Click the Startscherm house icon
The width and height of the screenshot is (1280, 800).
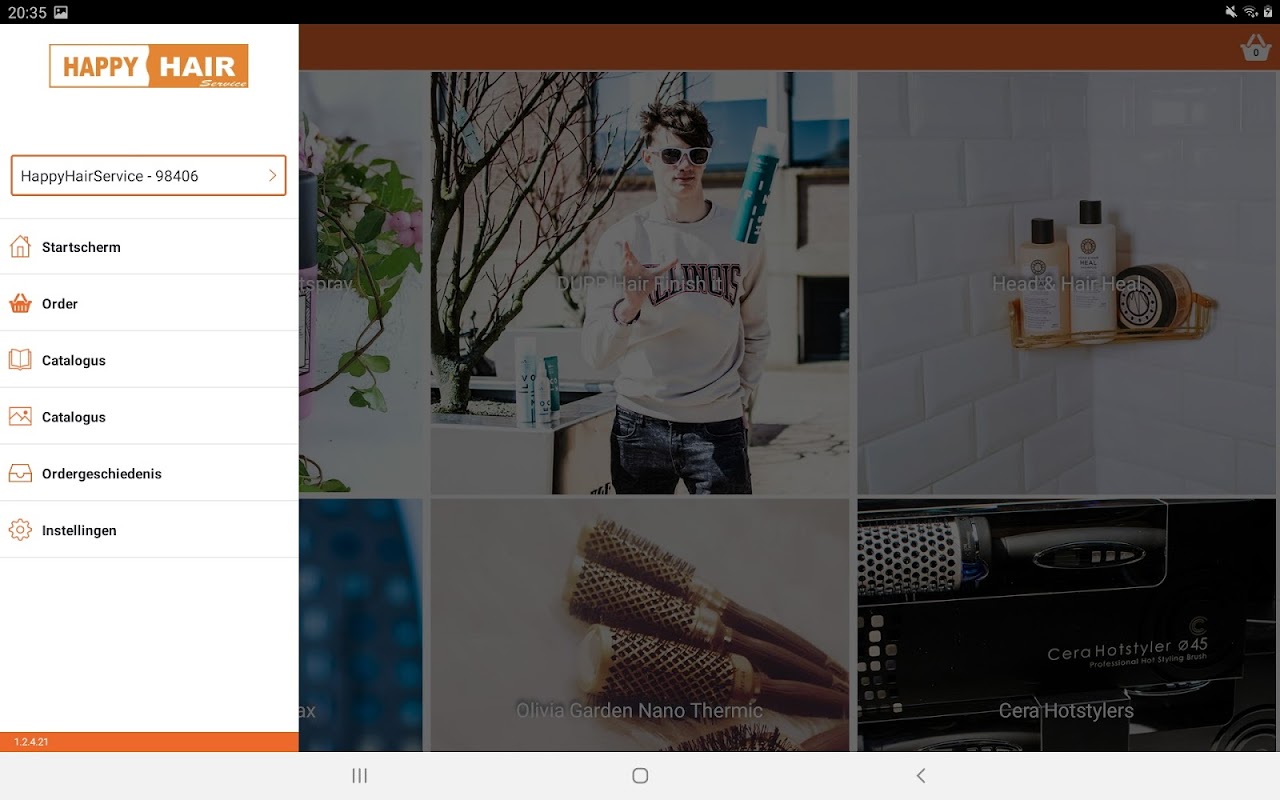click(20, 247)
